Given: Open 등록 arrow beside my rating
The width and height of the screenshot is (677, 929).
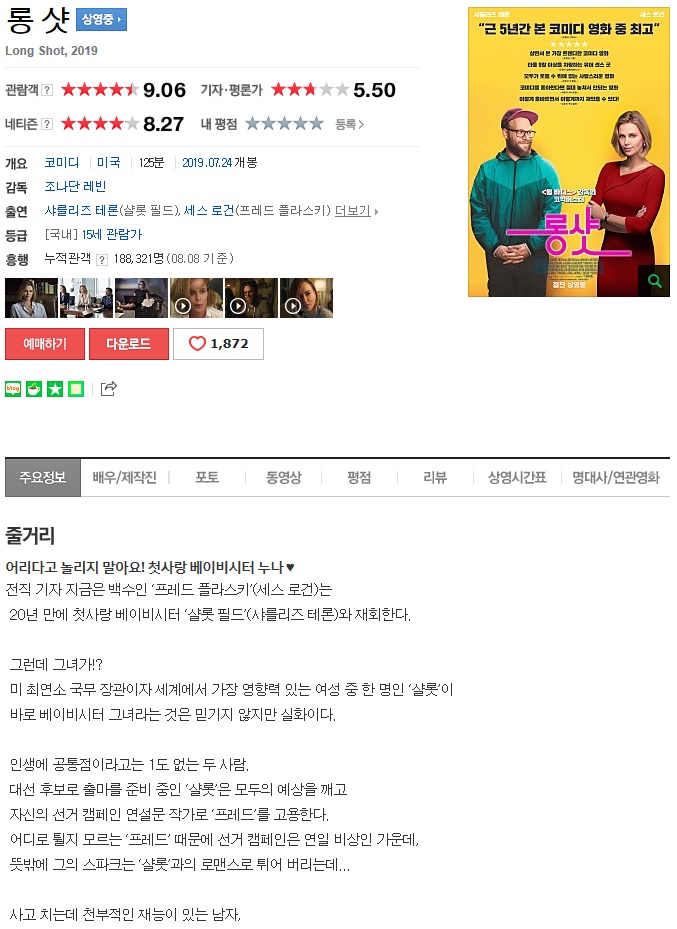Looking at the screenshot, I should pyautogui.click(x=349, y=124).
